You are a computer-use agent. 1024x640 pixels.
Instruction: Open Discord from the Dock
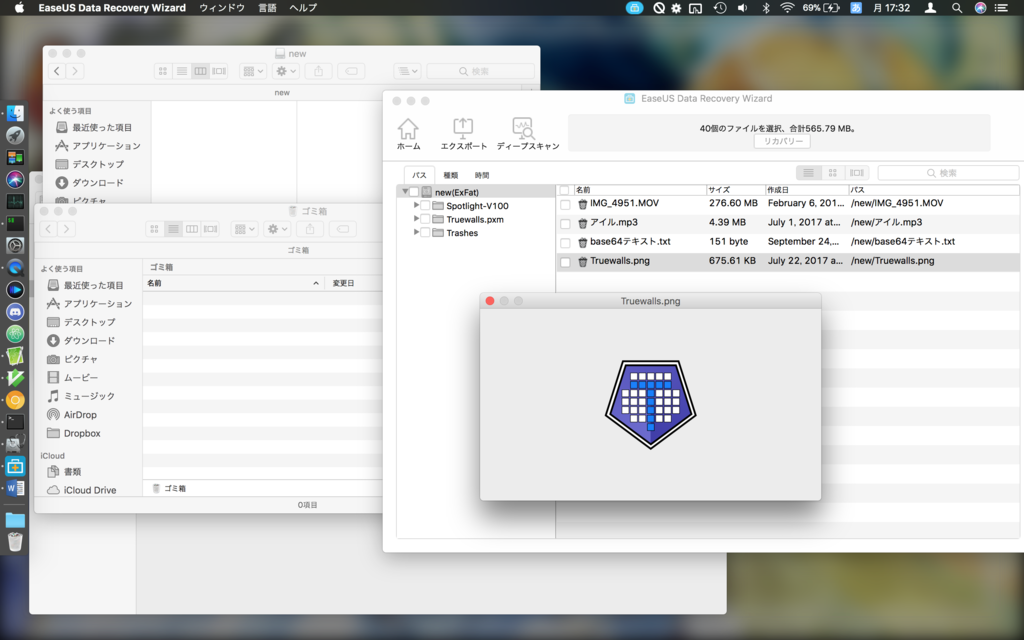tap(15, 312)
